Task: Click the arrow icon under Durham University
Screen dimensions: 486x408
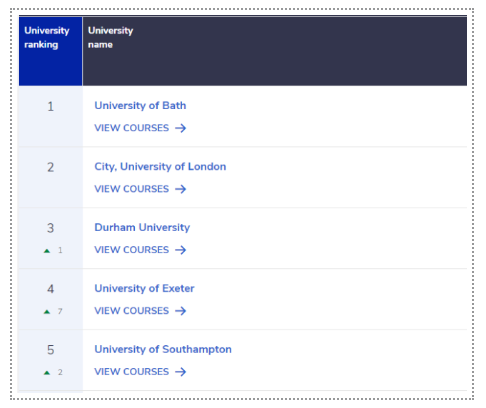Action: click(181, 250)
